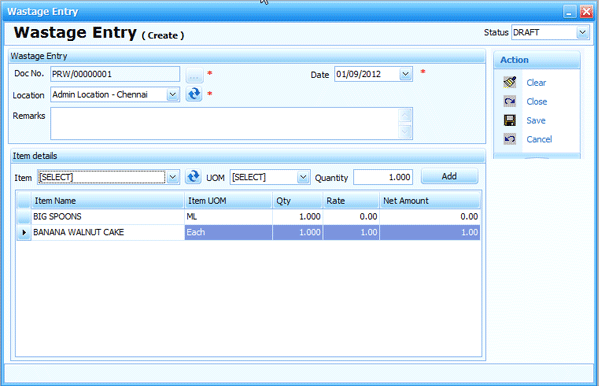The image size is (599, 386).
Task: Open the Status dropdown
Action: (582, 32)
